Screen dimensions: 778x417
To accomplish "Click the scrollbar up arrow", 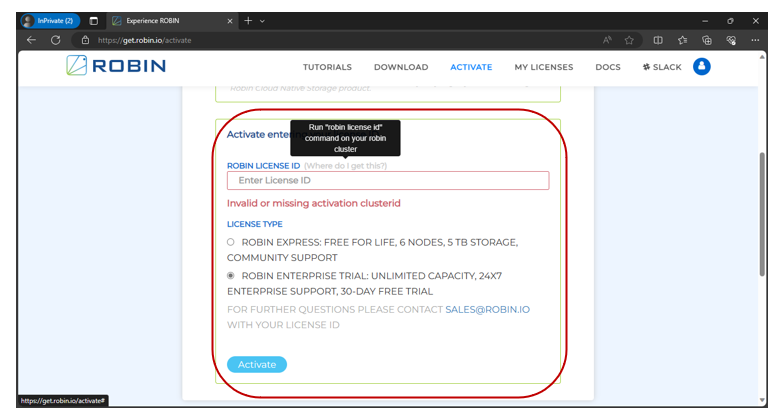I will (762, 58).
